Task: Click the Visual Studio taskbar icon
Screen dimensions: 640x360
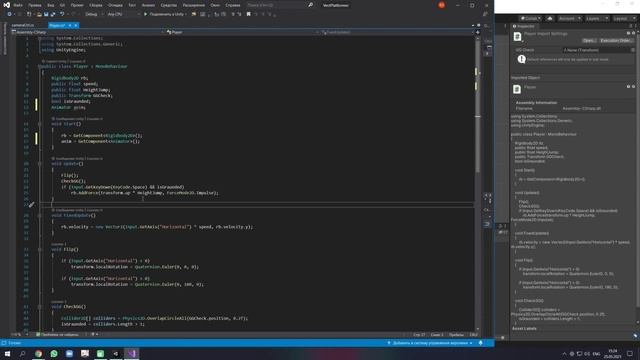Action: 131,353
